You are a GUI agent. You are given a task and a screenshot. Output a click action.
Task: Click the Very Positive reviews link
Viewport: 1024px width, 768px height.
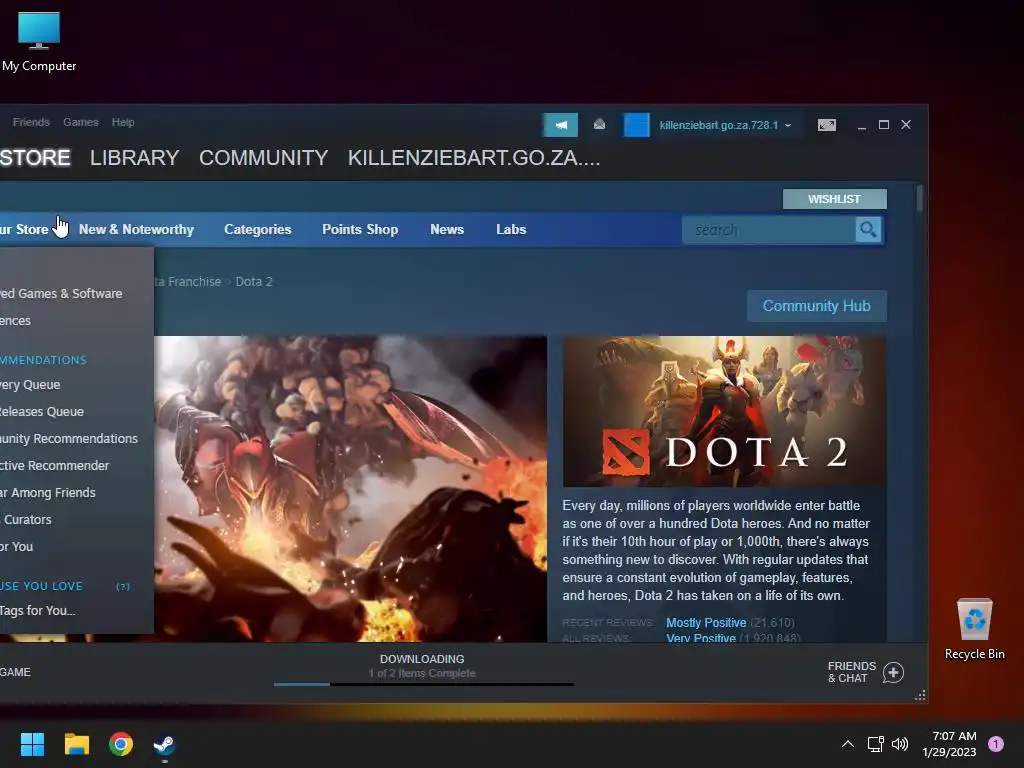click(701, 637)
